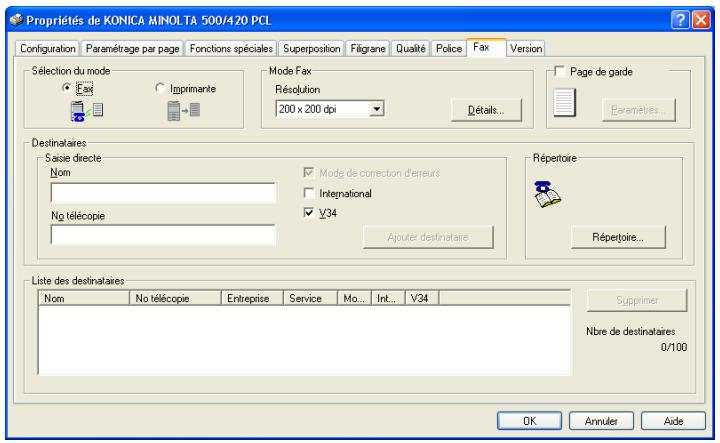Click the V34 column header
Viewport: 720px width, 443px height.
click(422, 298)
